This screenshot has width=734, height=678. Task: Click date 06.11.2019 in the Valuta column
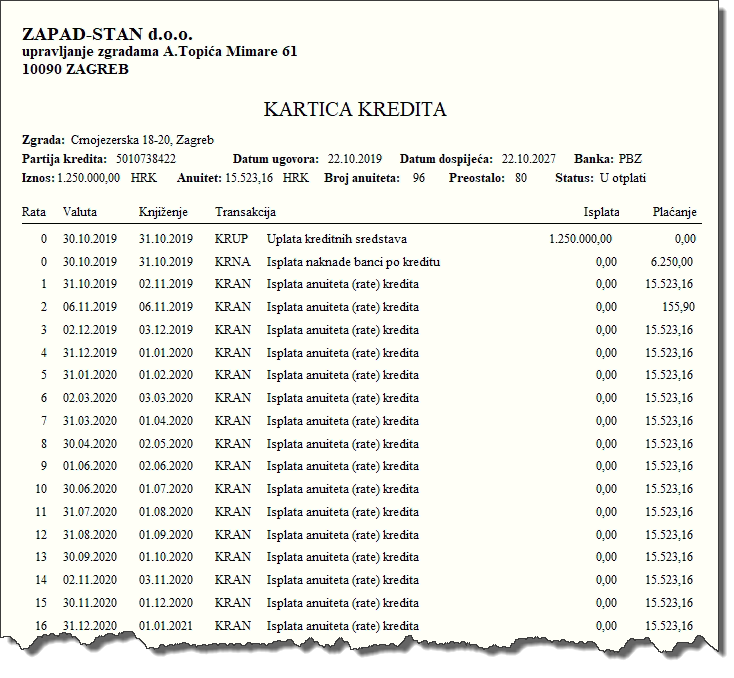90,307
